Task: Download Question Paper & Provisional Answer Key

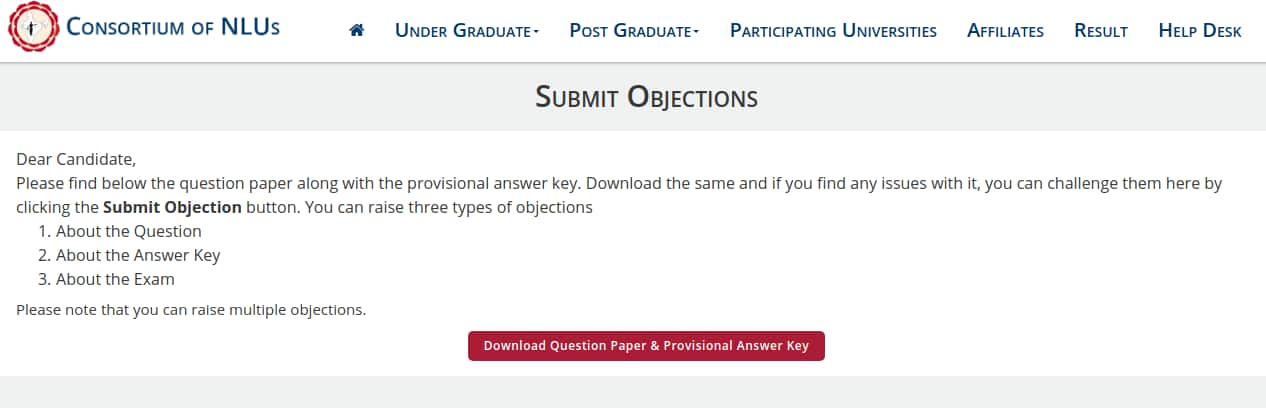Action: pos(646,346)
